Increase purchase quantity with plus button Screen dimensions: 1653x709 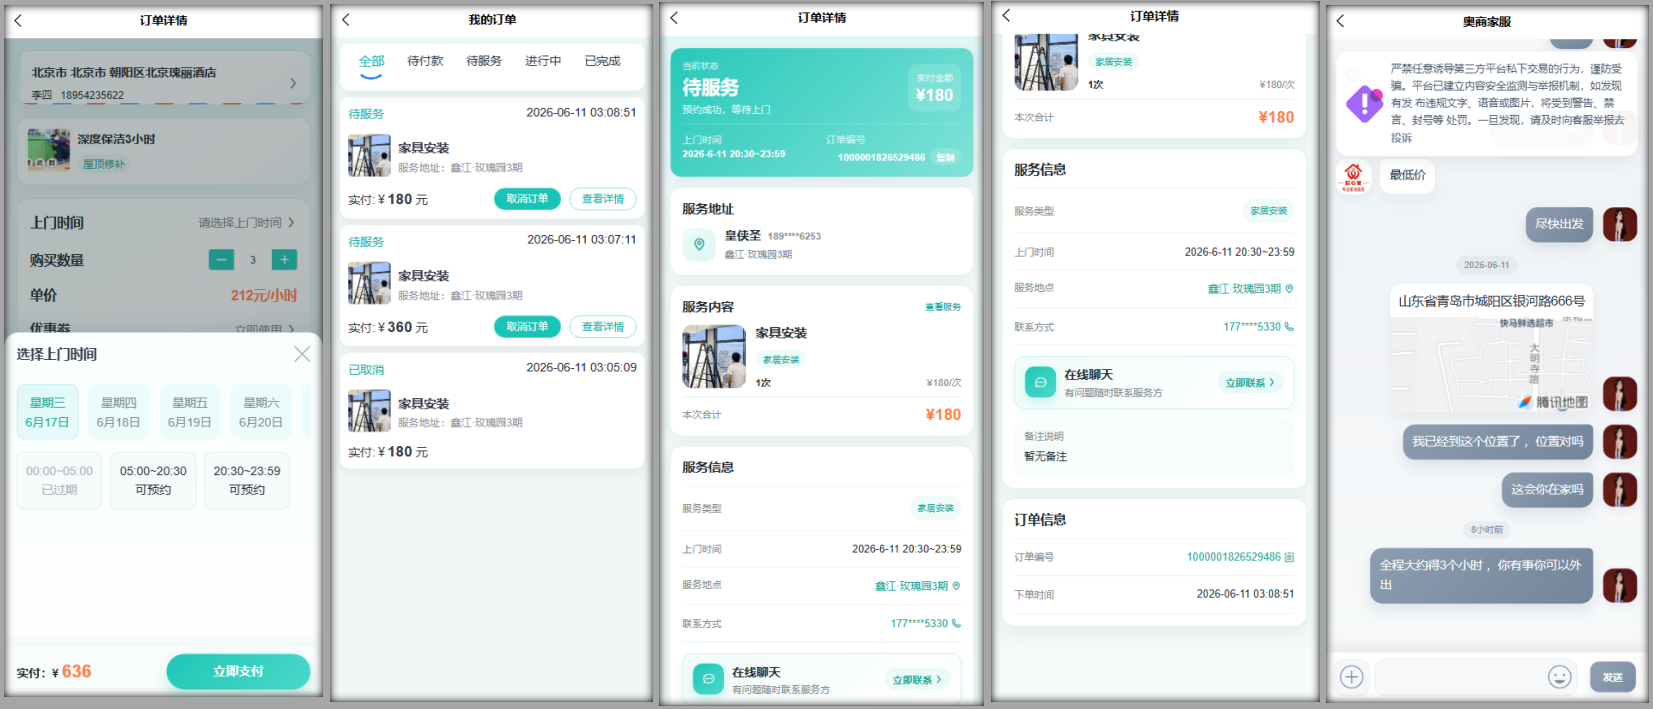click(x=284, y=260)
